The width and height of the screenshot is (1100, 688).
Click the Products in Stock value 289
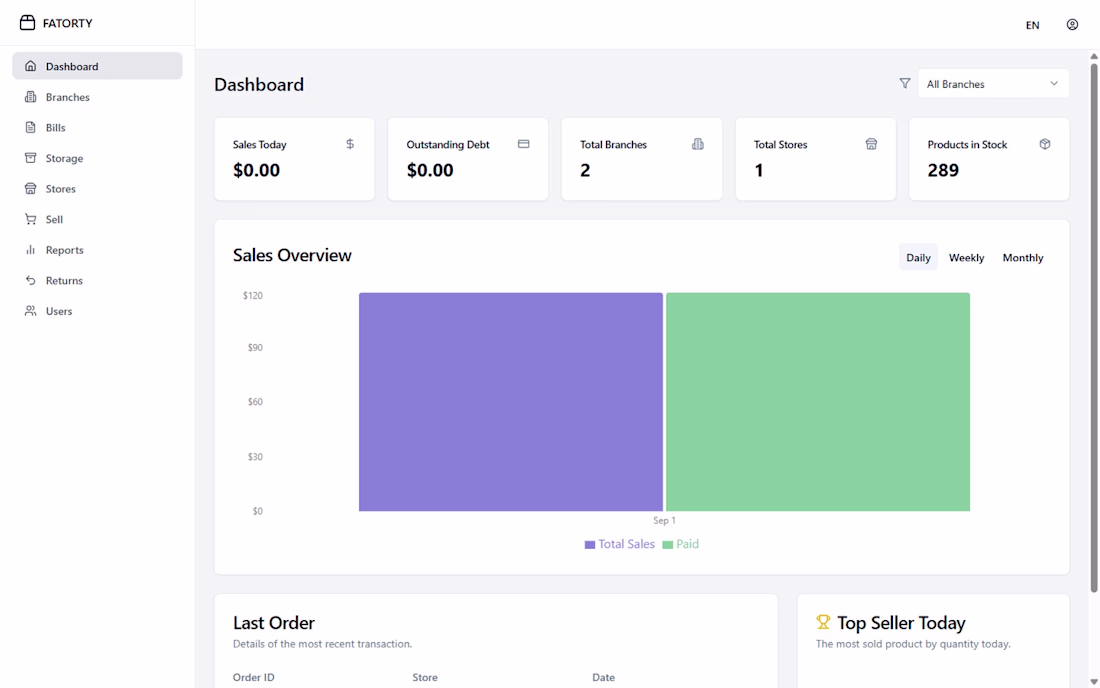[x=943, y=170]
